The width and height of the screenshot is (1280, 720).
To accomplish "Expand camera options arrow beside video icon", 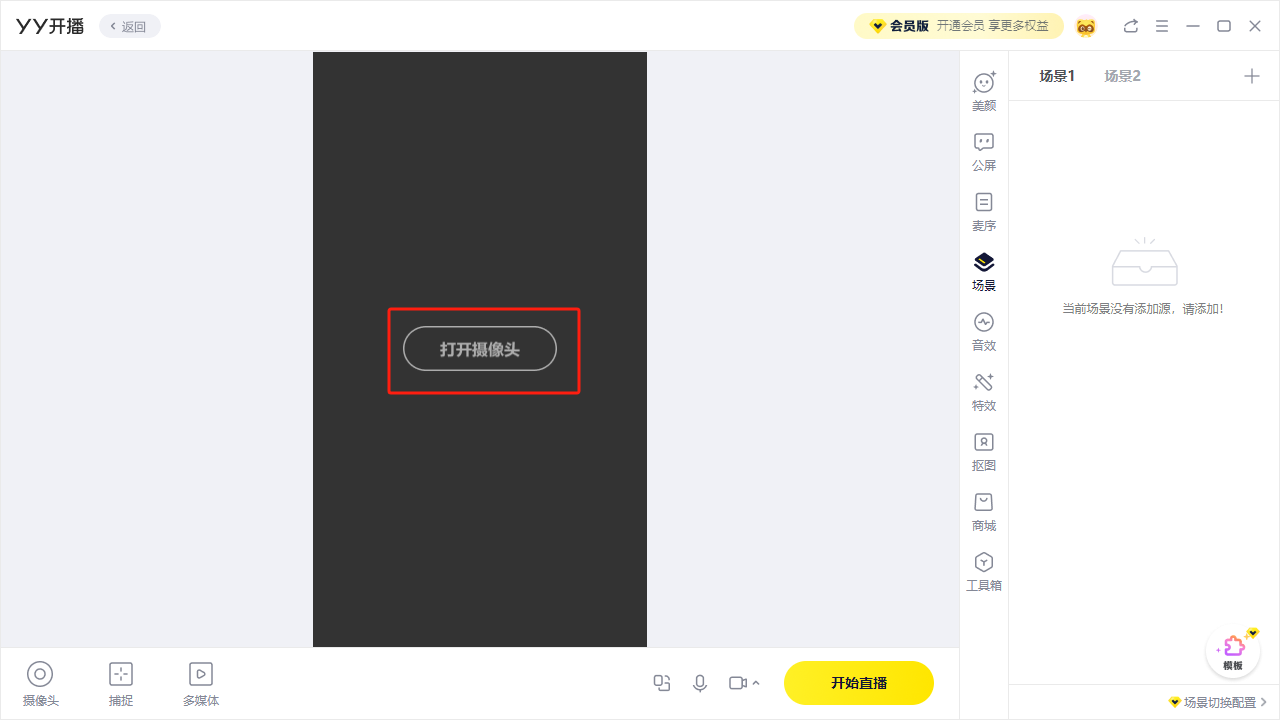I will coord(756,683).
